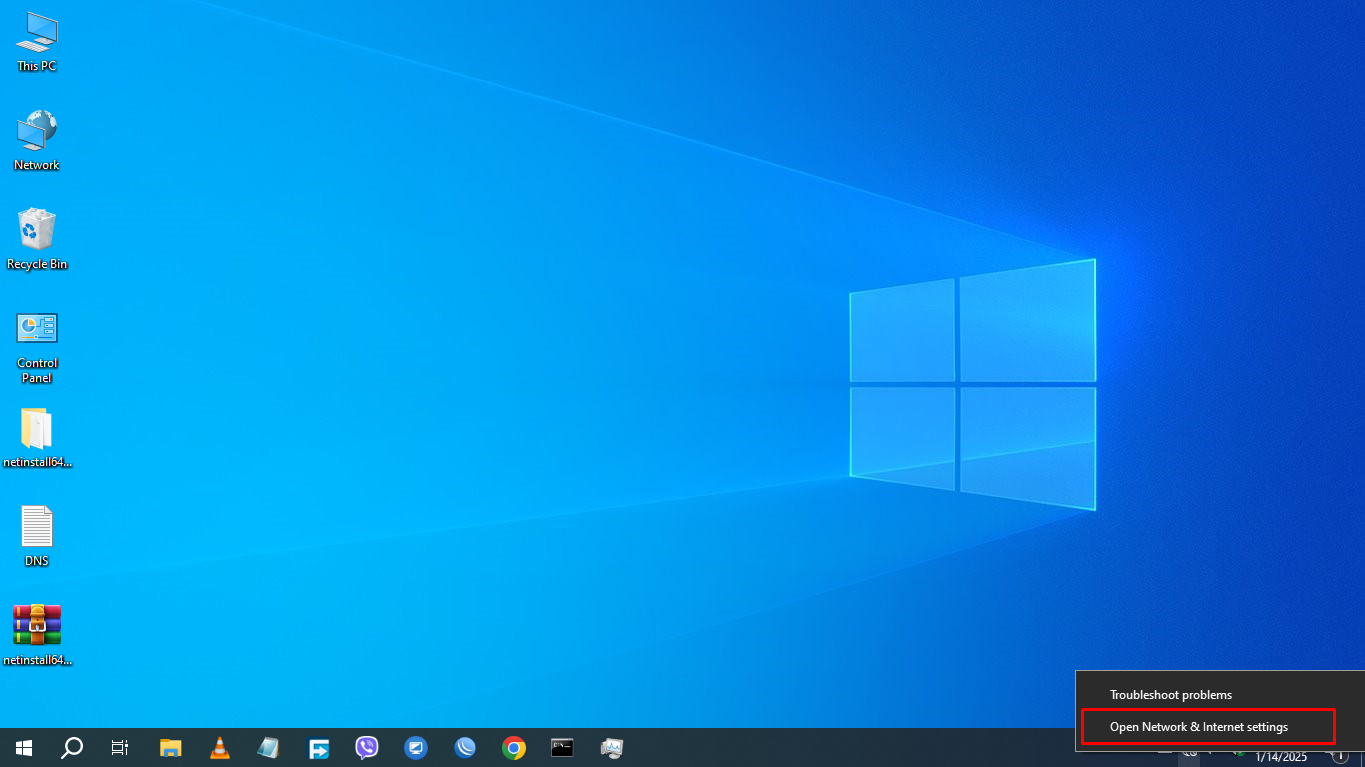
Task: Open Command Prompt from the taskbar
Action: [563, 748]
